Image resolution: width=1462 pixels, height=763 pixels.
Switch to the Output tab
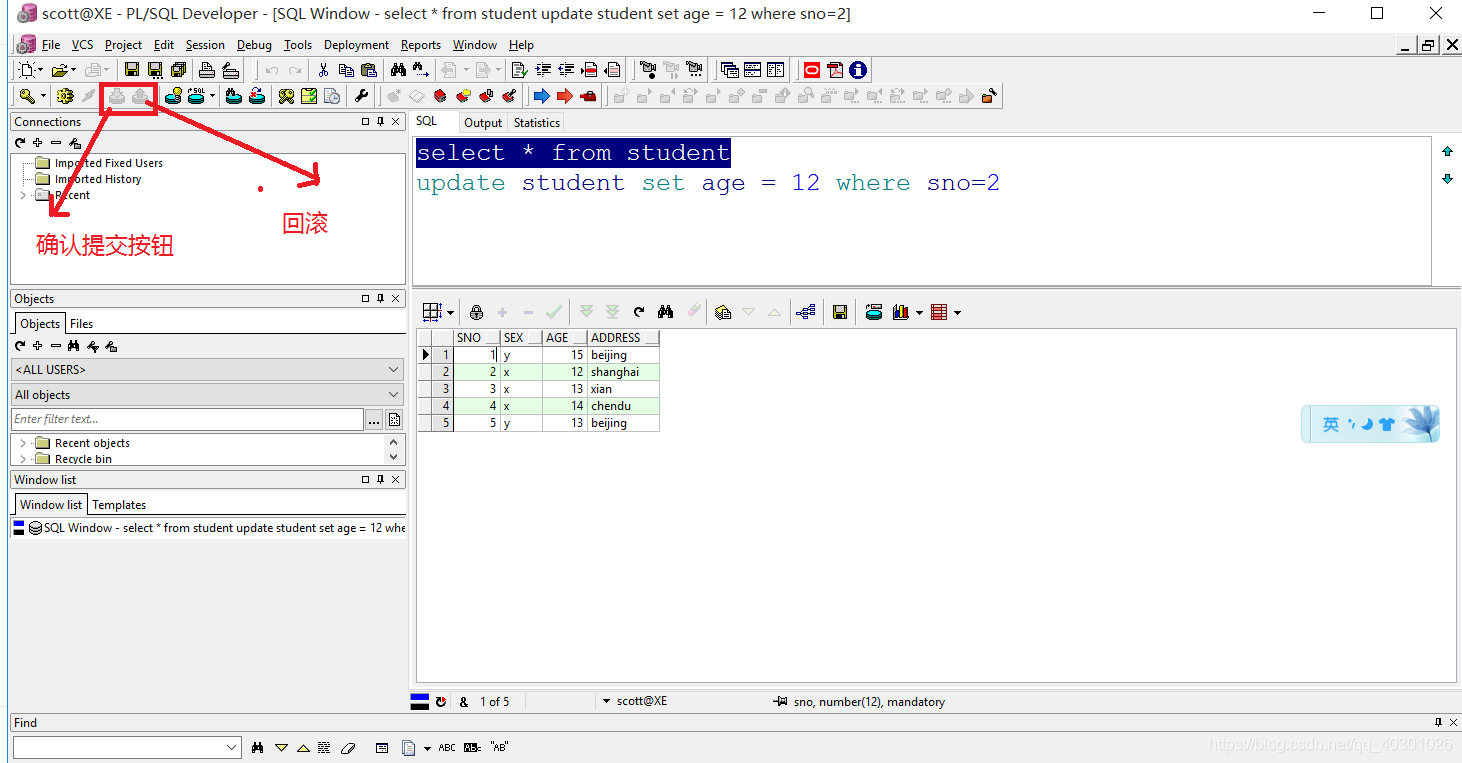[x=482, y=122]
